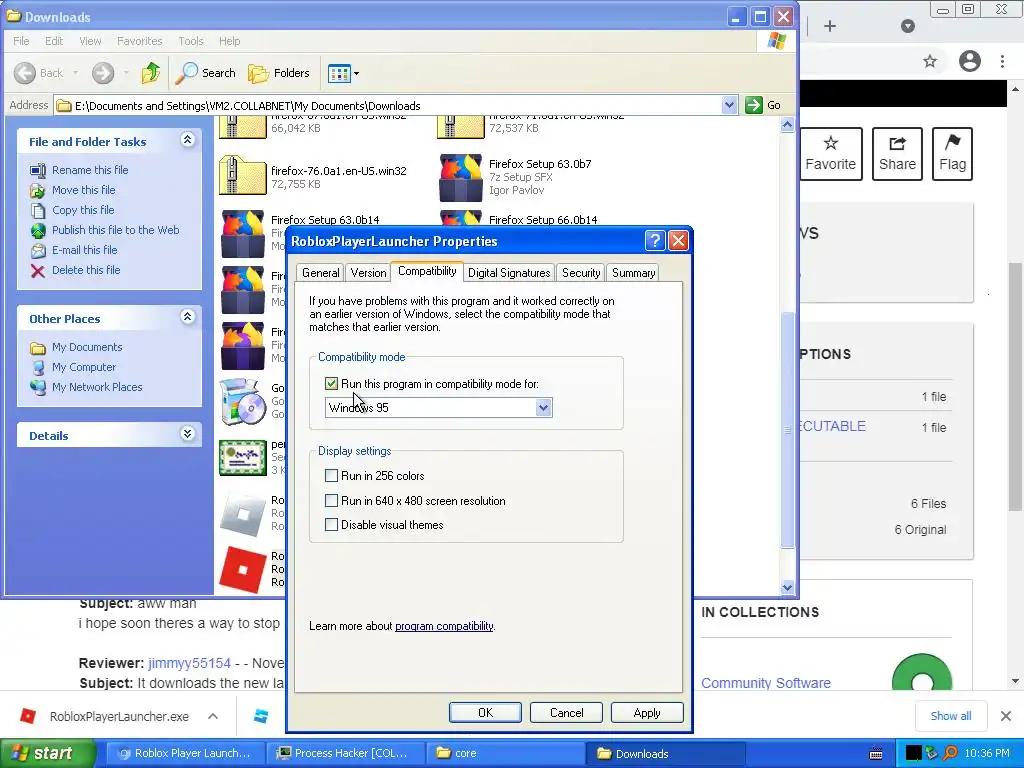The height and width of the screenshot is (768, 1024).
Task: Open browser profile avatar icon
Action: (970, 61)
